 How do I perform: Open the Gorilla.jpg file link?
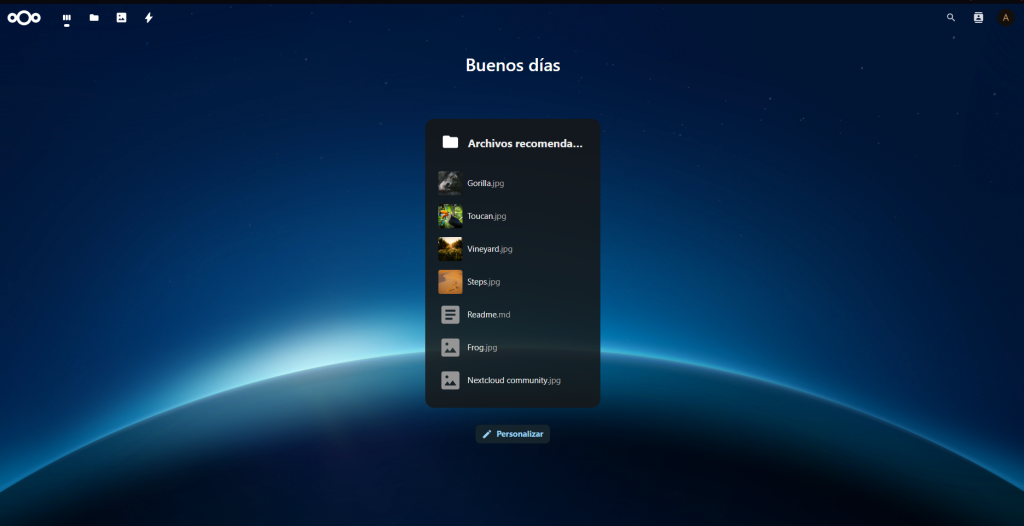(487, 183)
